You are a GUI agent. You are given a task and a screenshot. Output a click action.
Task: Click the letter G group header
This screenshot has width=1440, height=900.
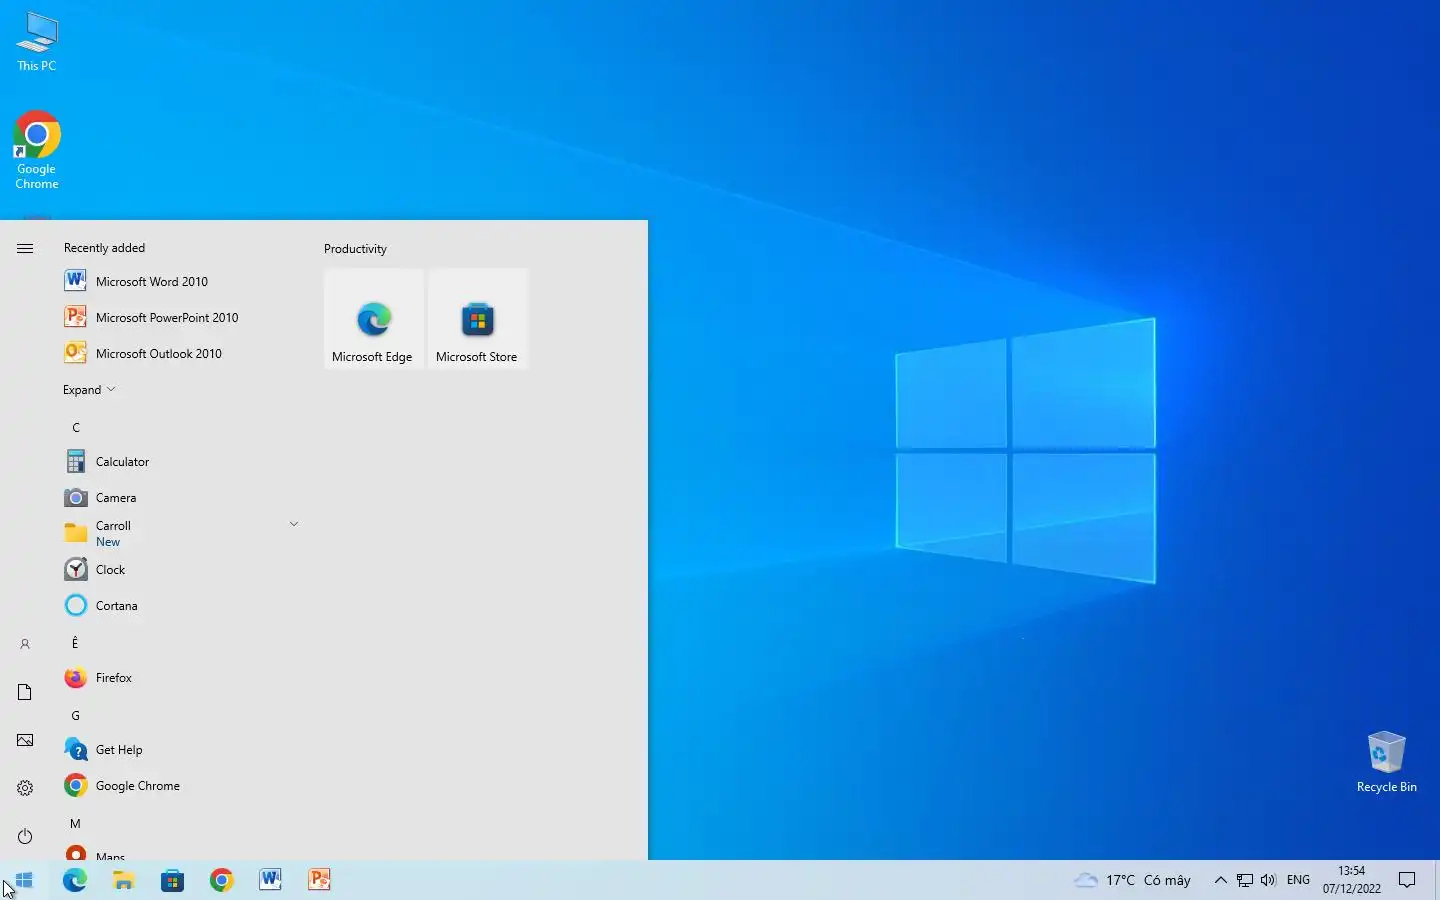pyautogui.click(x=76, y=715)
